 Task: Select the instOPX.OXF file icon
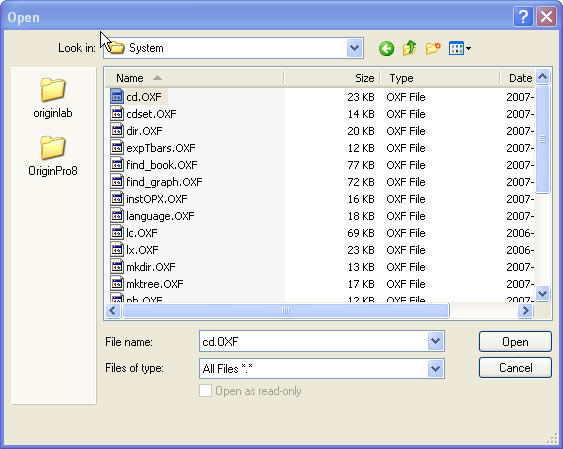click(x=117, y=199)
